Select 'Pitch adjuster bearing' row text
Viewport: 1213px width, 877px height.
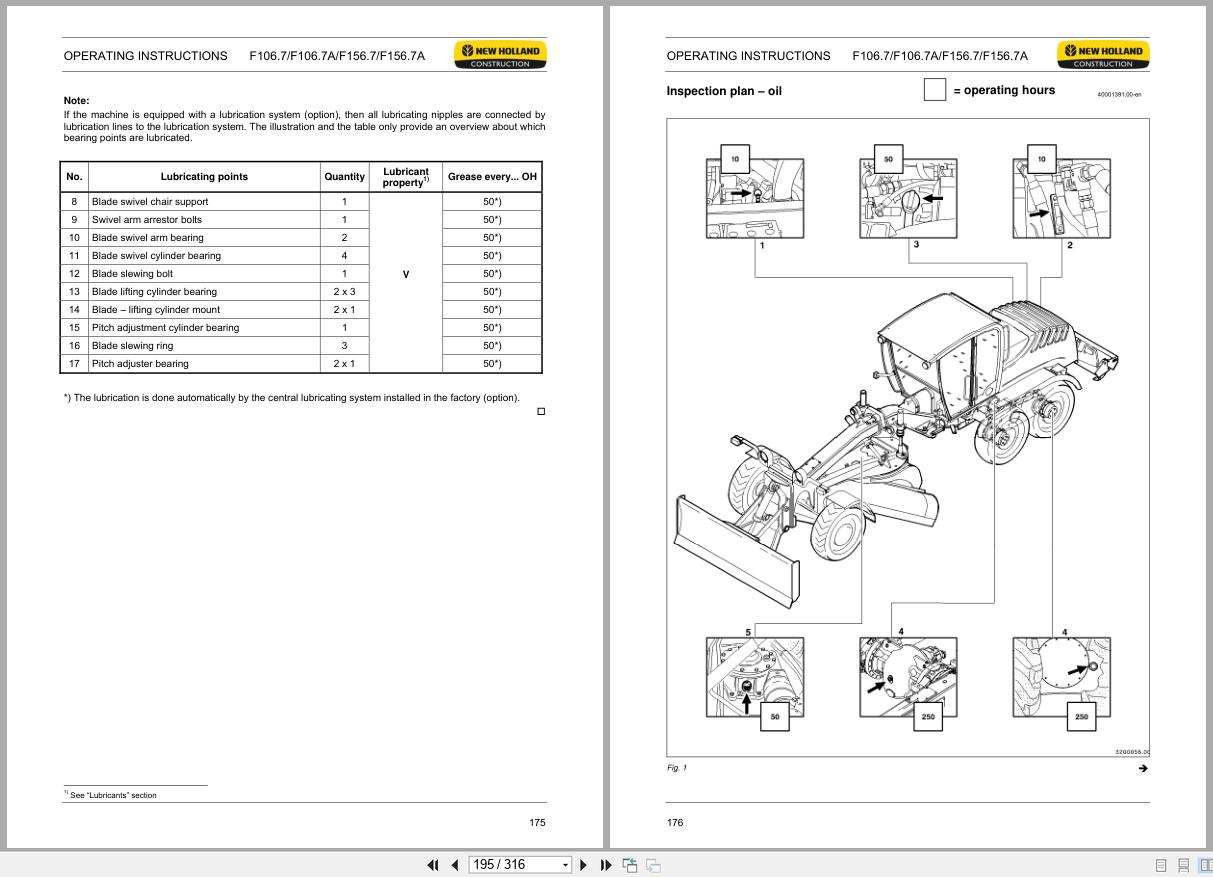[x=140, y=363]
